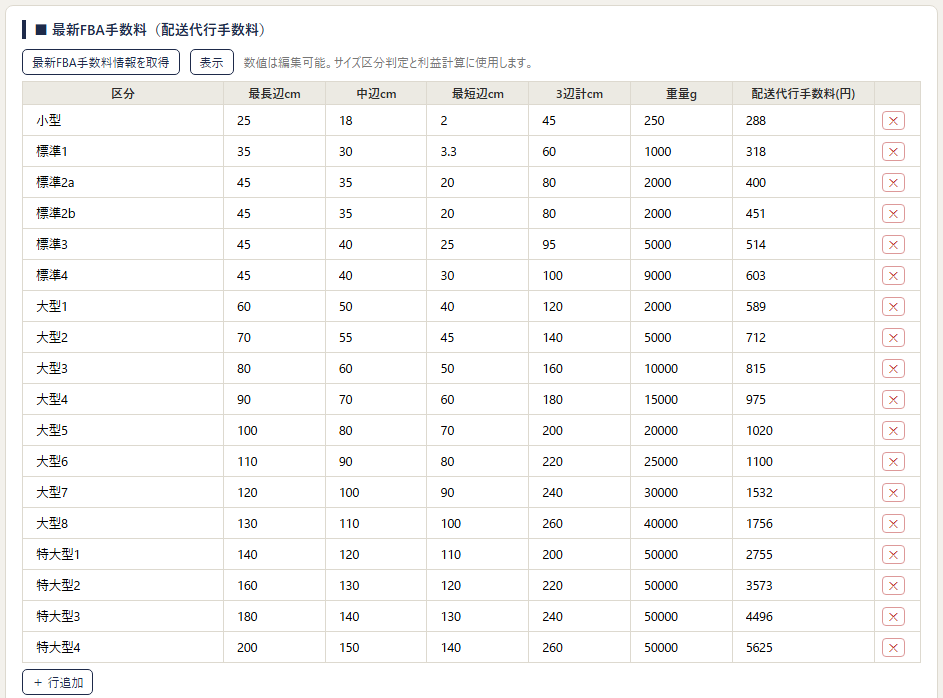Click the 最長辺cm column header

coord(274,94)
